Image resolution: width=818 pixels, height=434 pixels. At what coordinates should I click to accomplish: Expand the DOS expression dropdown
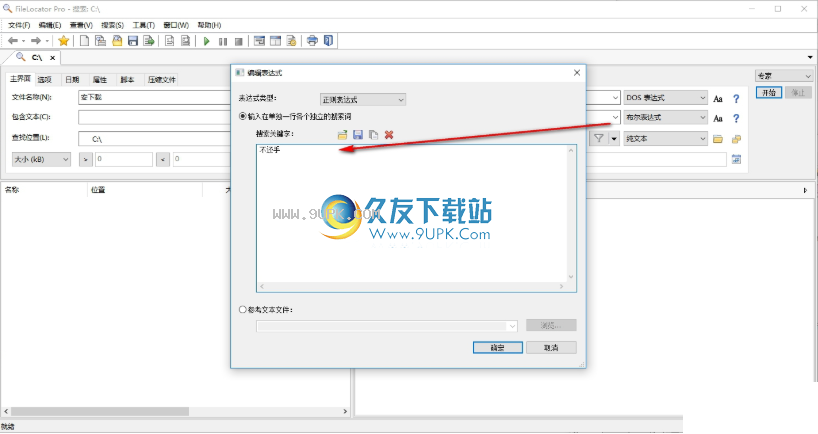[666, 98]
